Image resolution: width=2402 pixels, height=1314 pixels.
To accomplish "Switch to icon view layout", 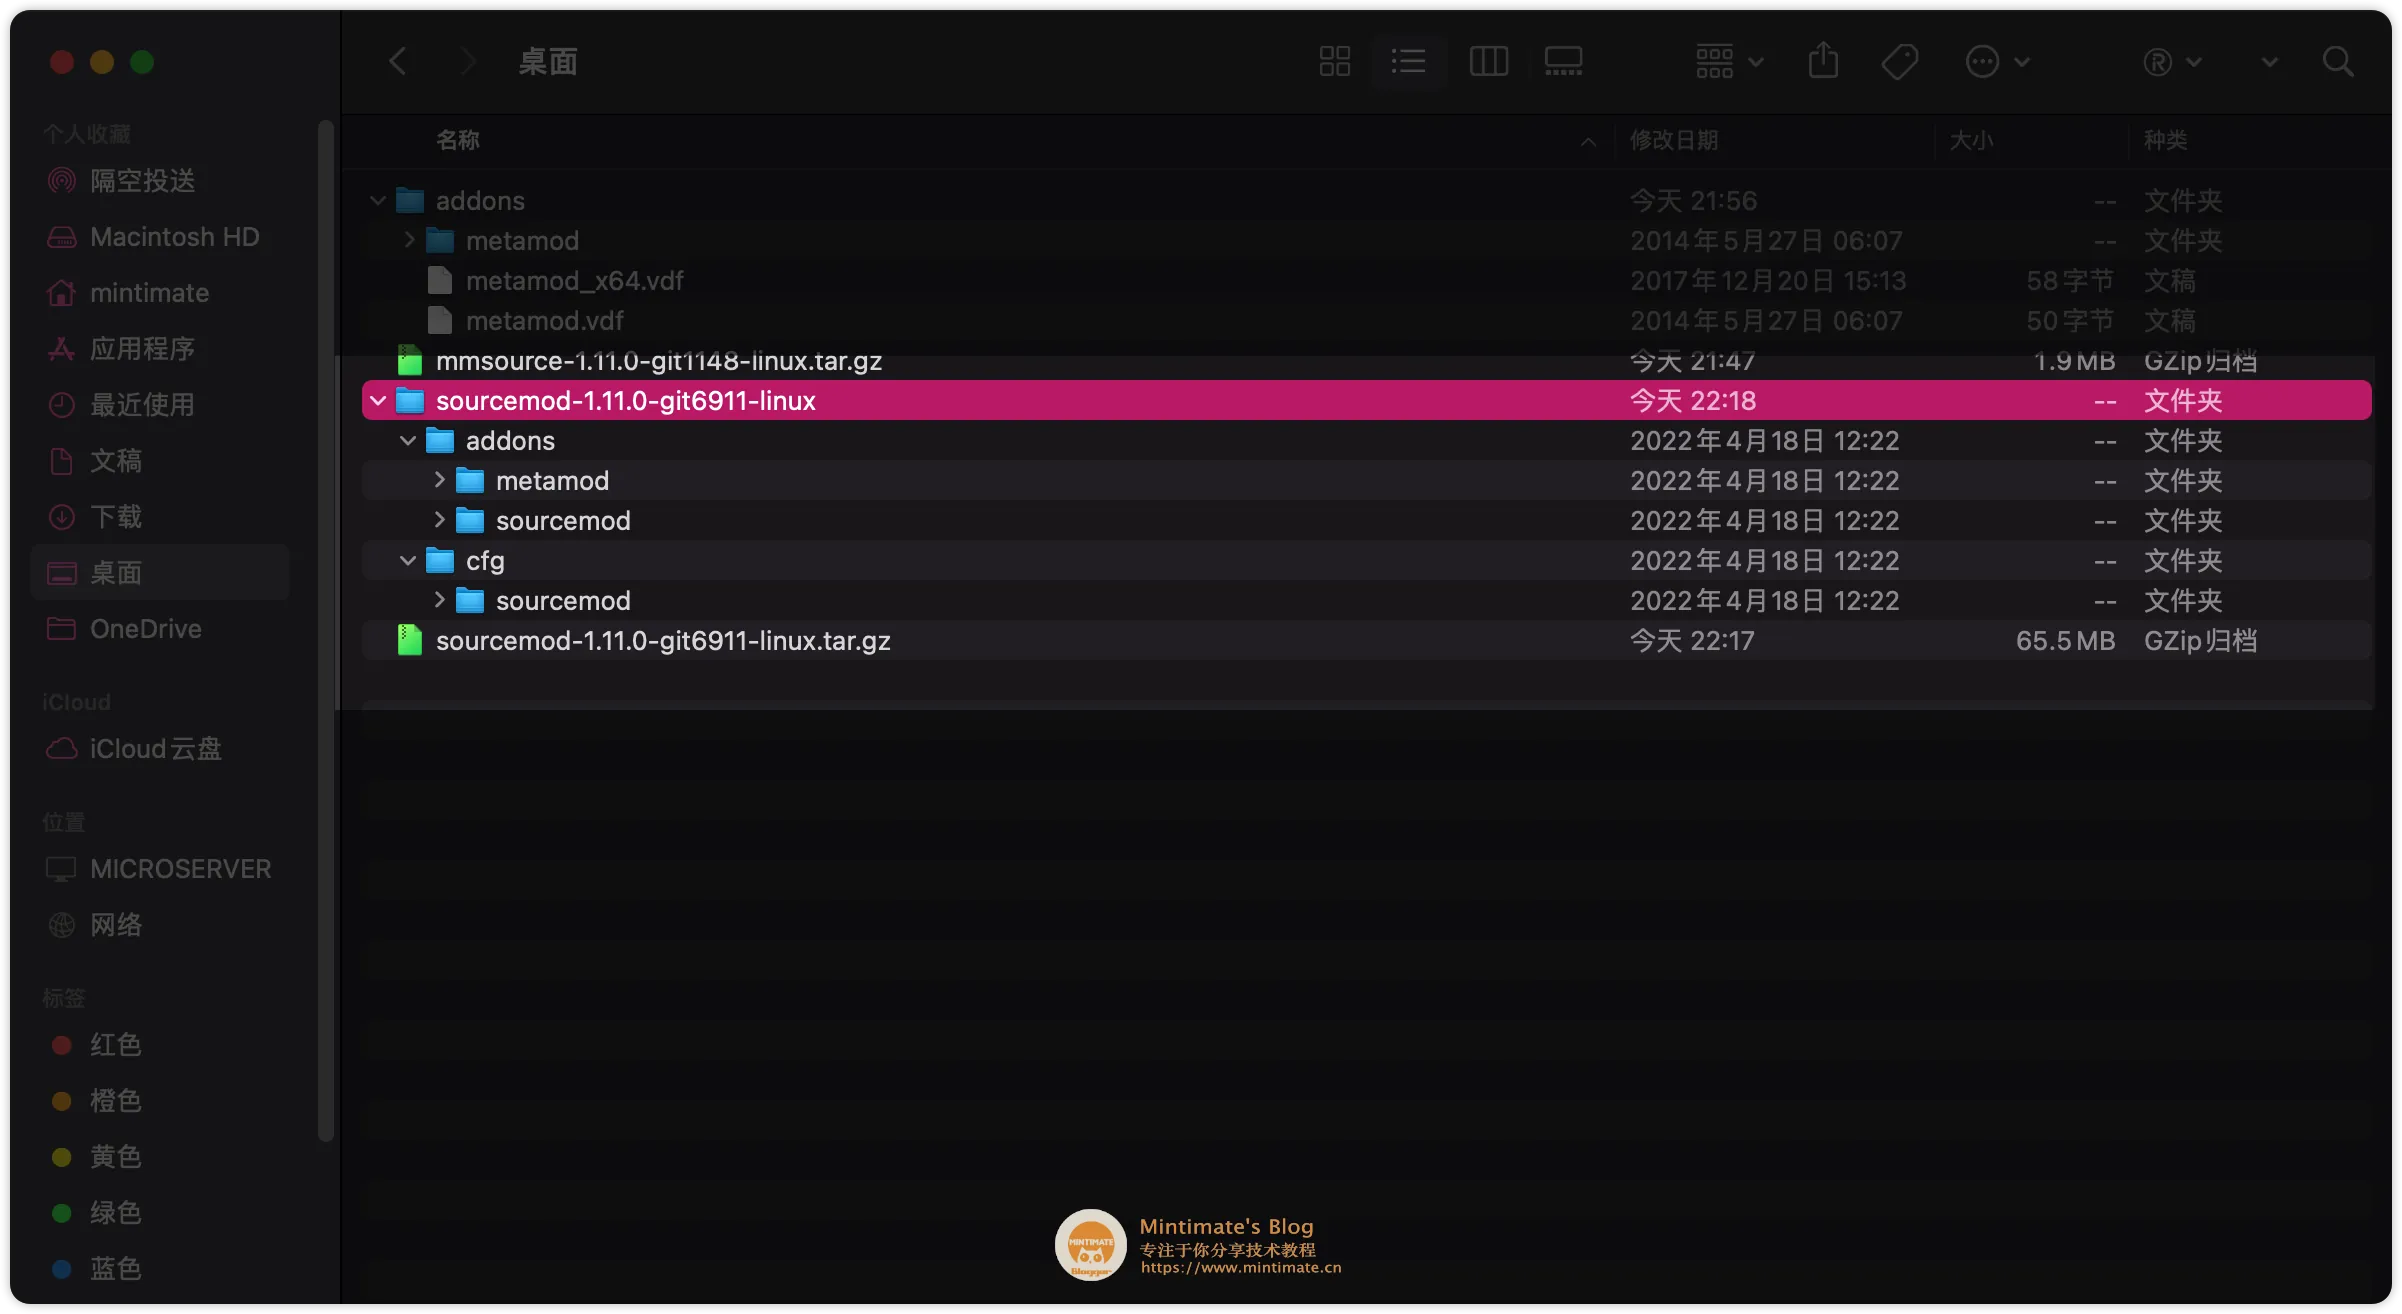I will click(x=1334, y=61).
